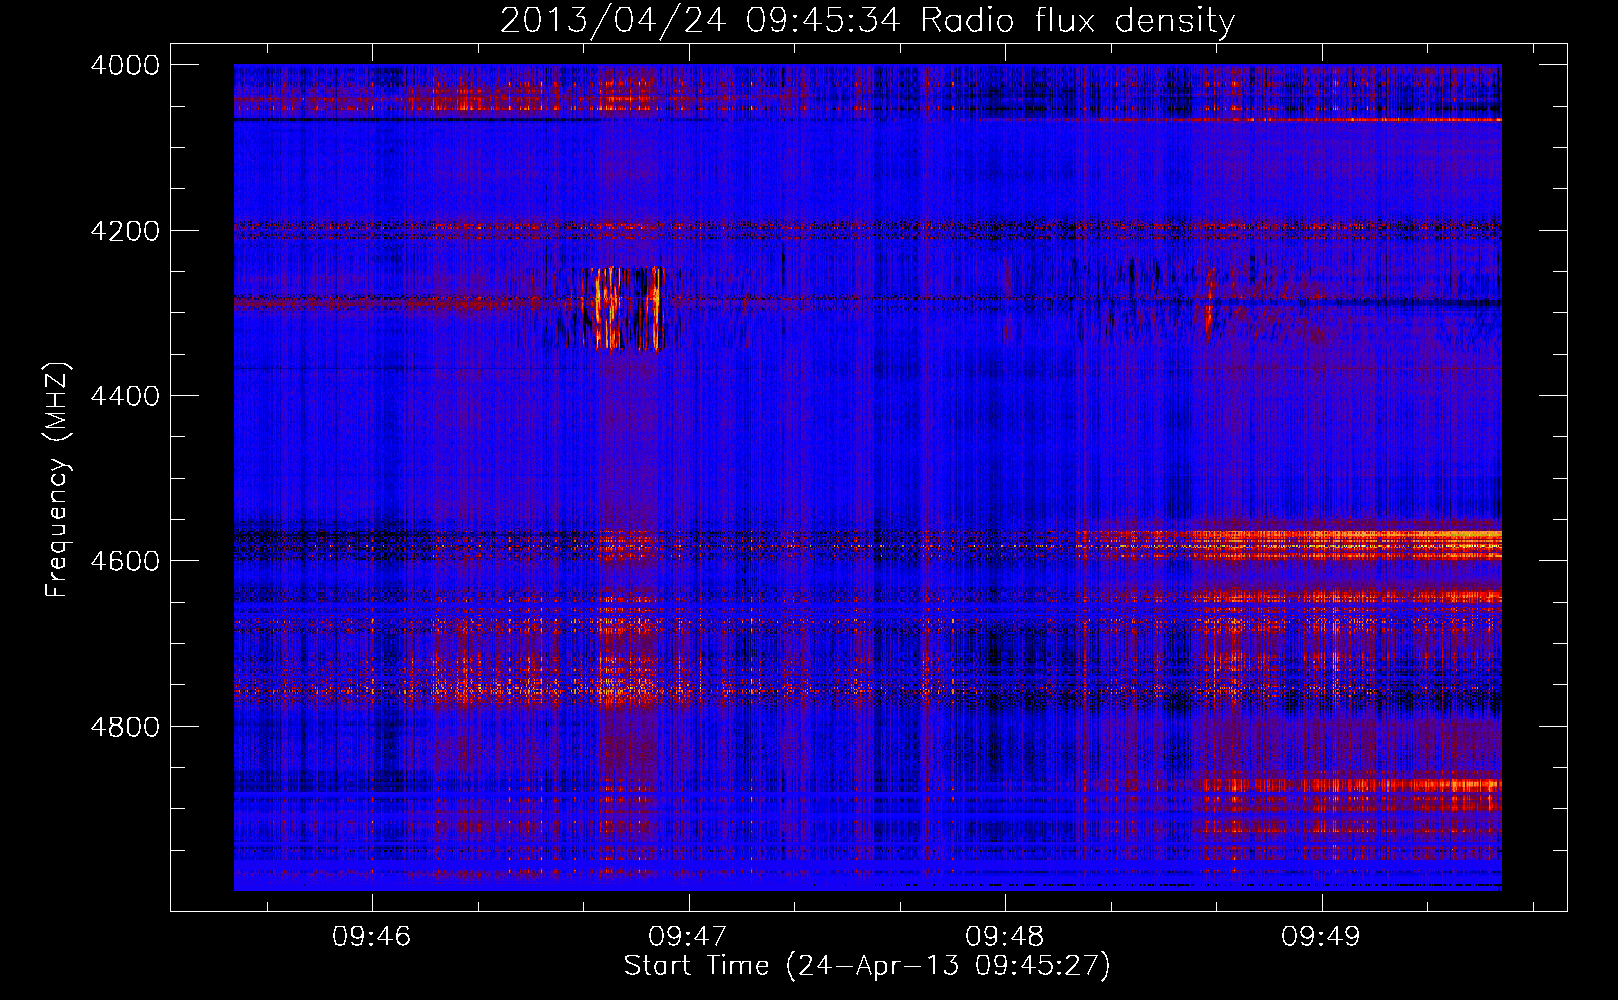
Task: Click the 4200 frequency tick label
Action: (125, 231)
